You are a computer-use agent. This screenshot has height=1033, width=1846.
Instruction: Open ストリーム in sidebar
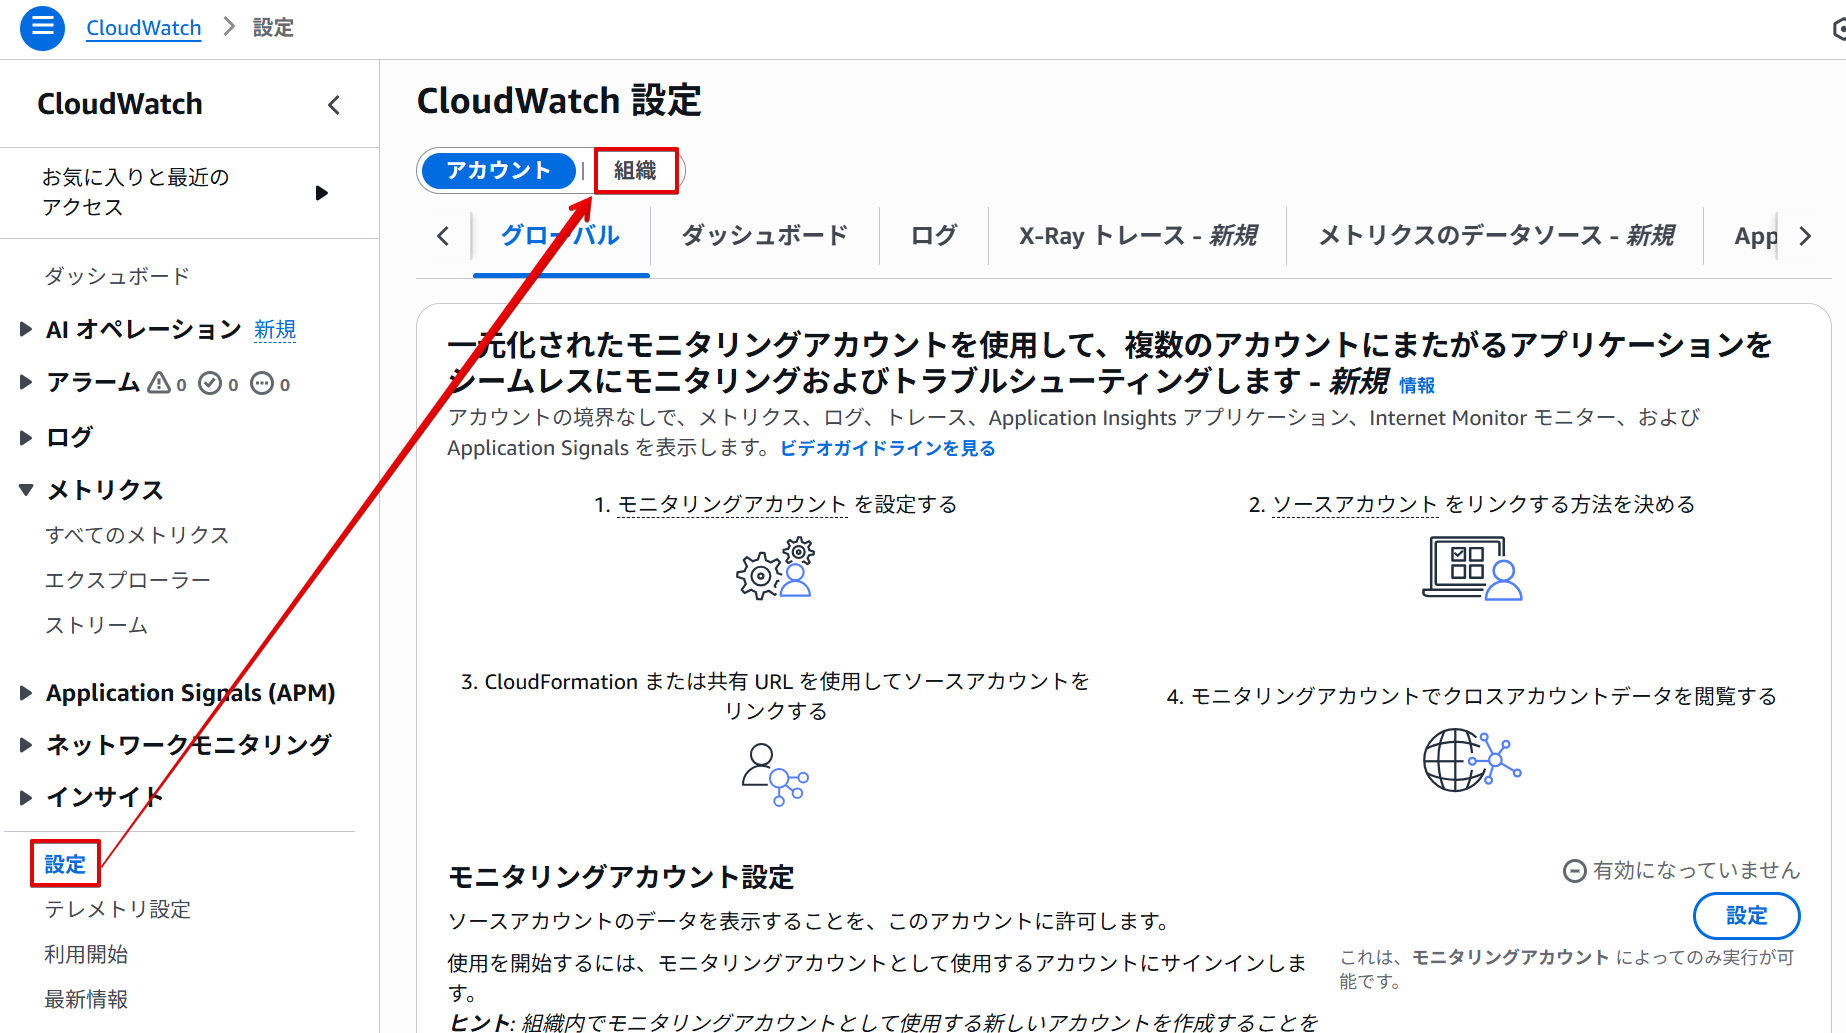[96, 625]
